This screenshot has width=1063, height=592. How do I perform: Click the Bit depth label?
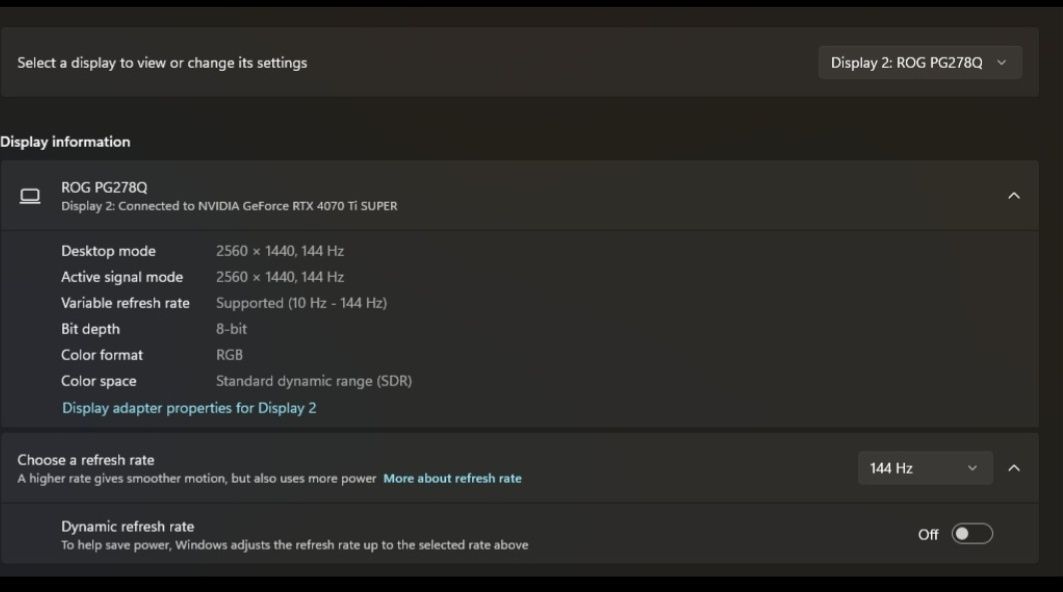point(90,329)
